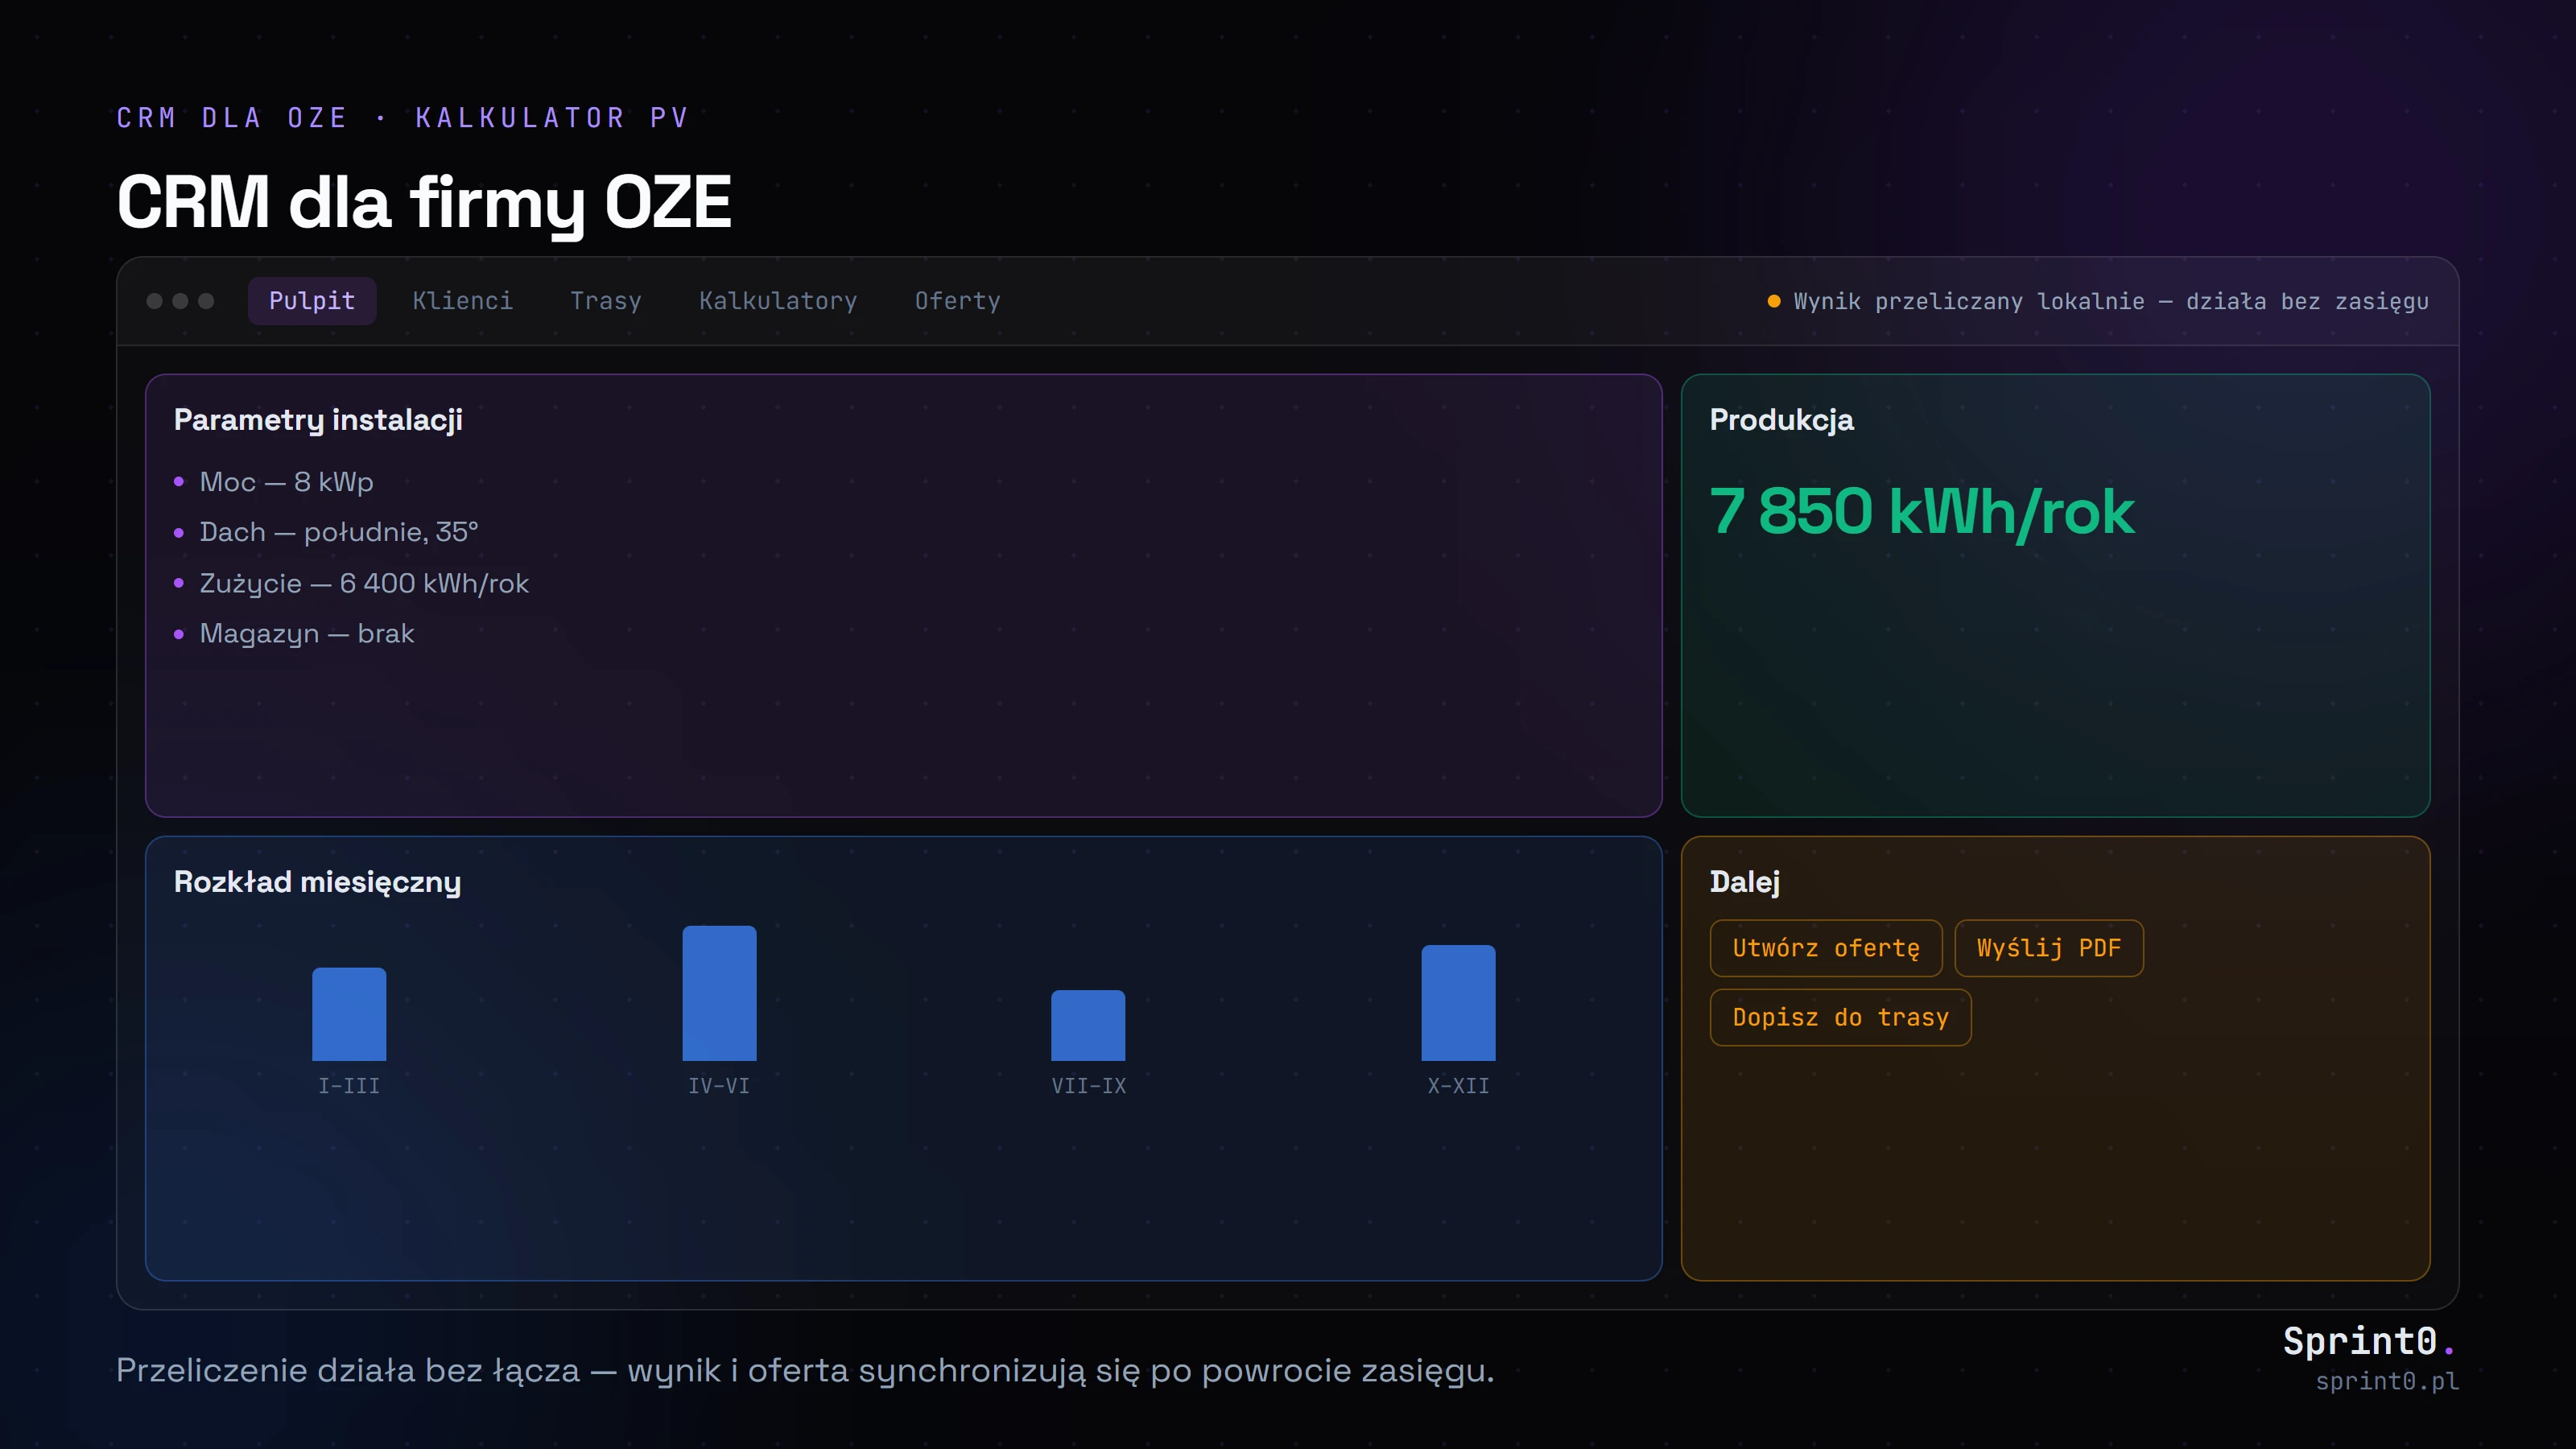This screenshot has width=2576, height=1449.
Task: Click the Dopisz do trasy button
Action: pos(1840,1017)
